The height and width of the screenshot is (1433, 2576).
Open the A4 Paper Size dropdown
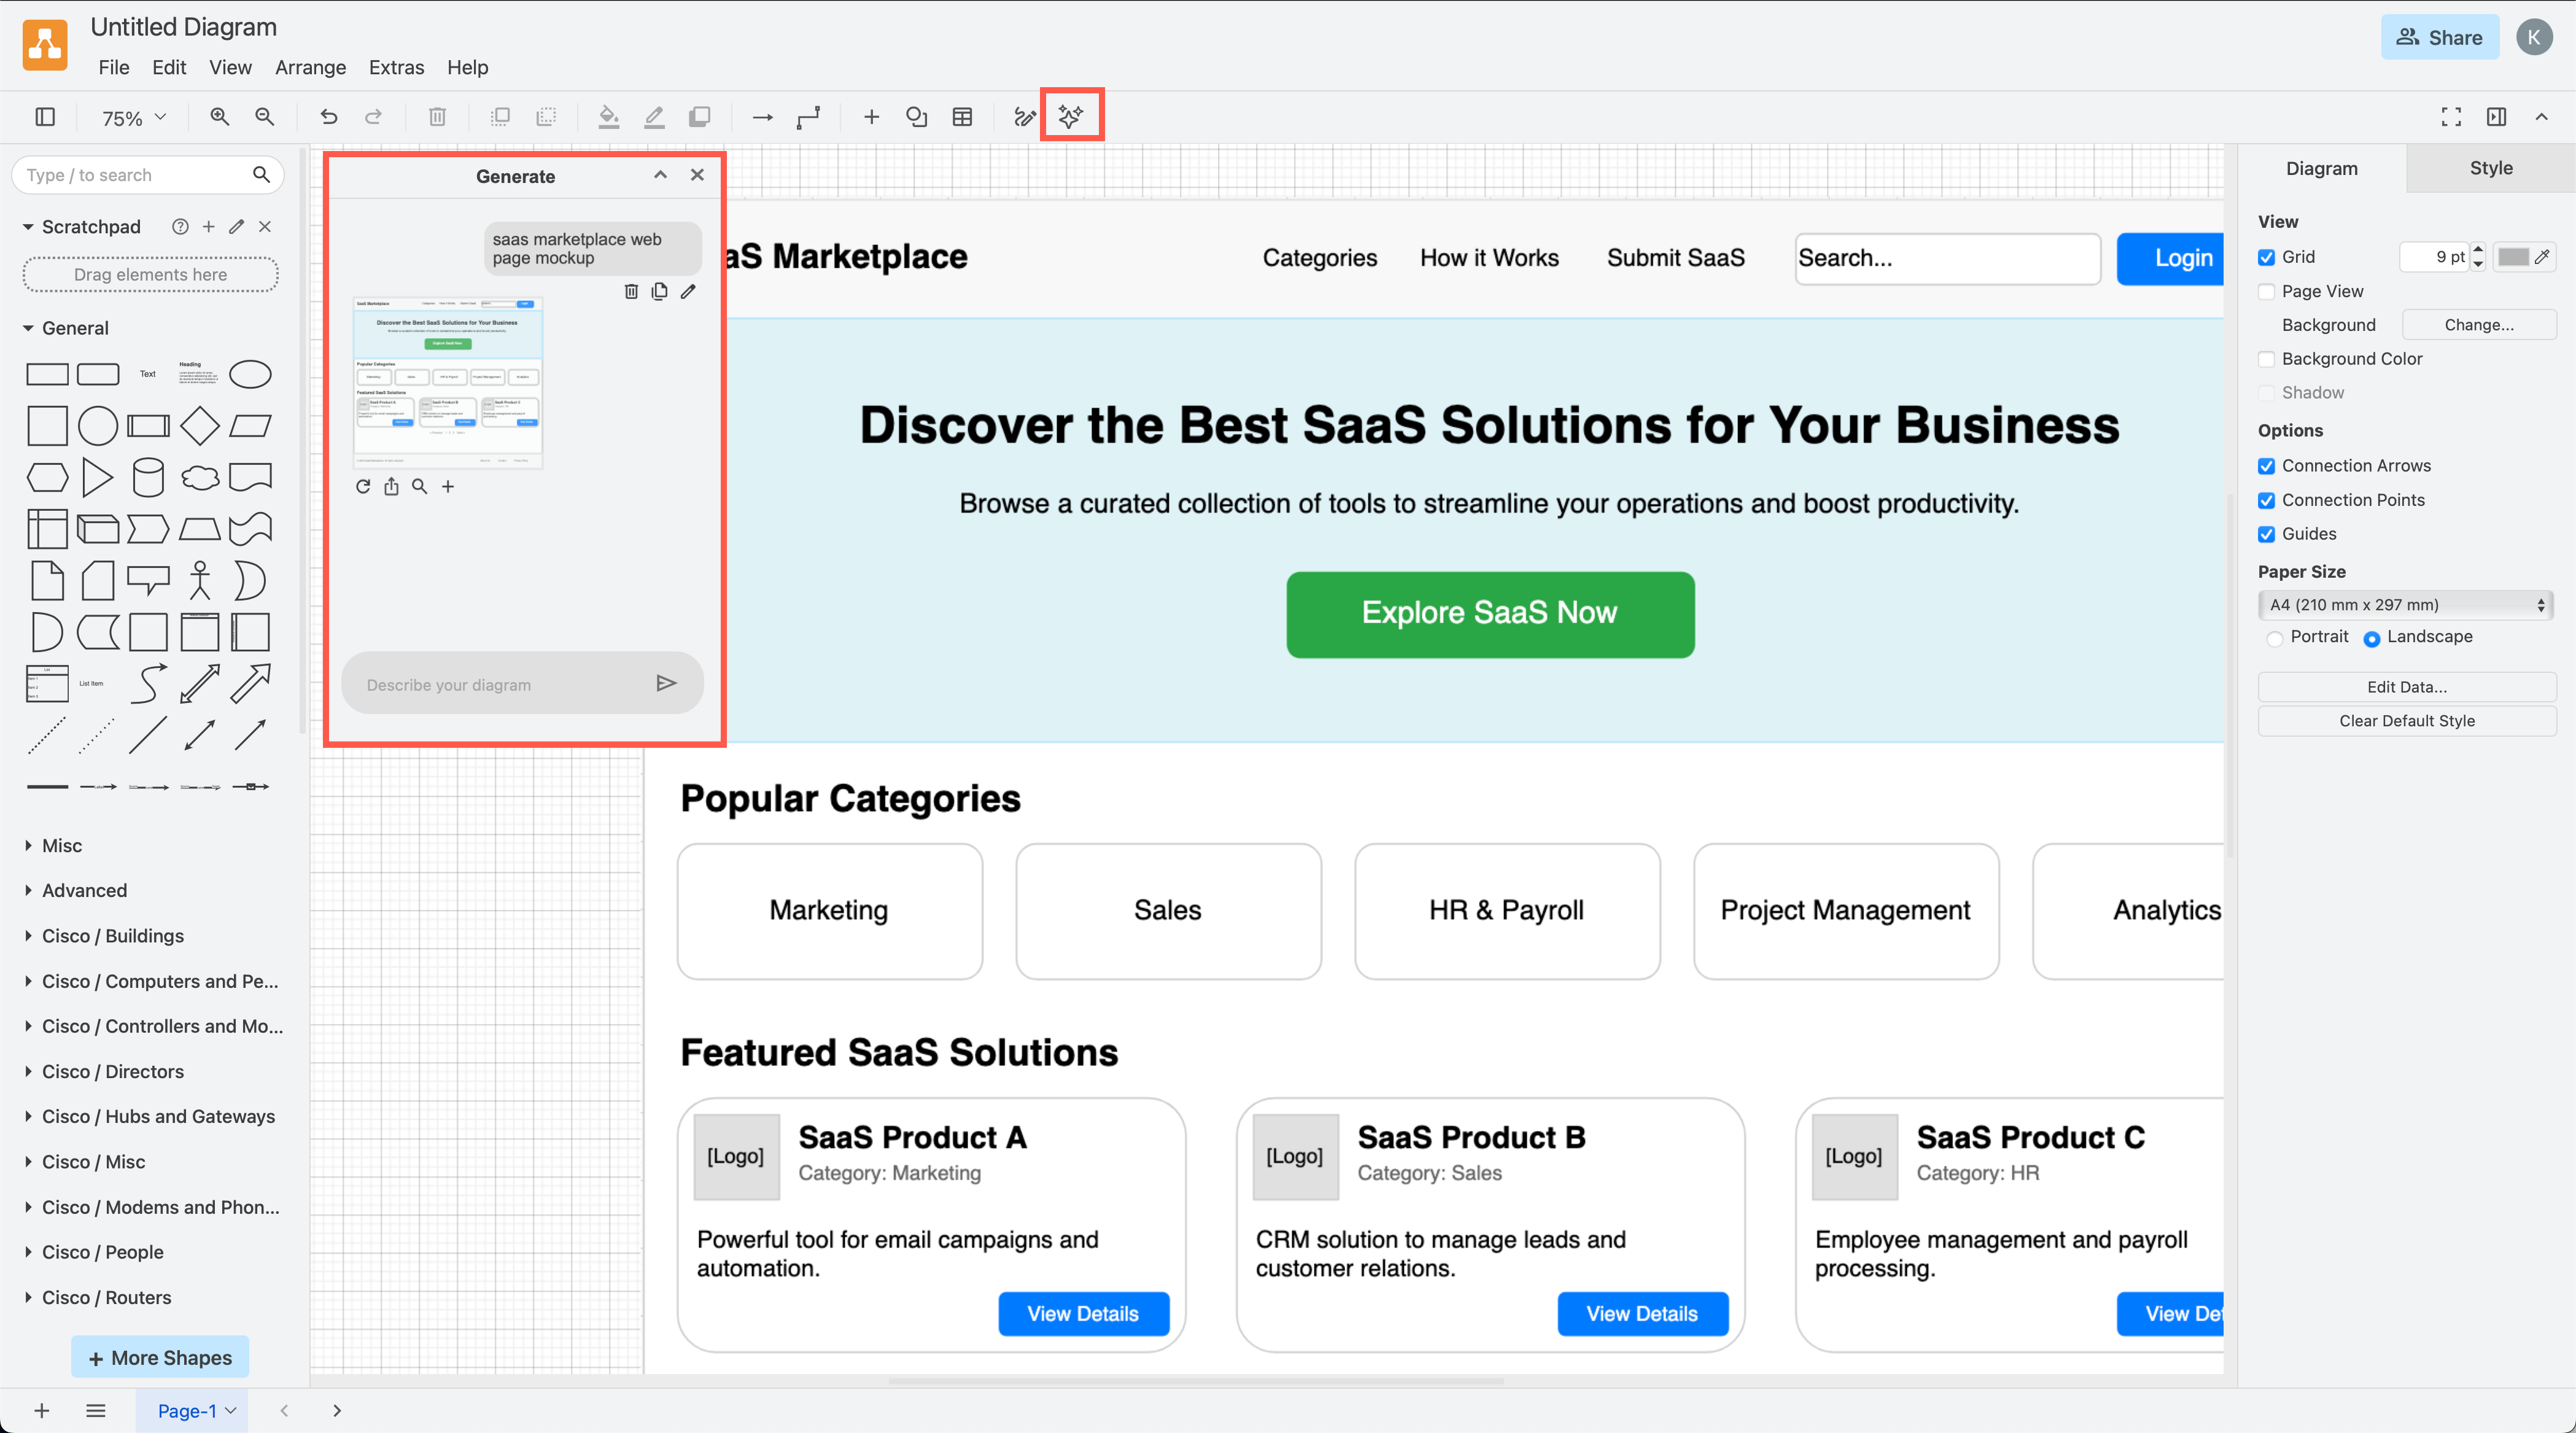click(2405, 604)
